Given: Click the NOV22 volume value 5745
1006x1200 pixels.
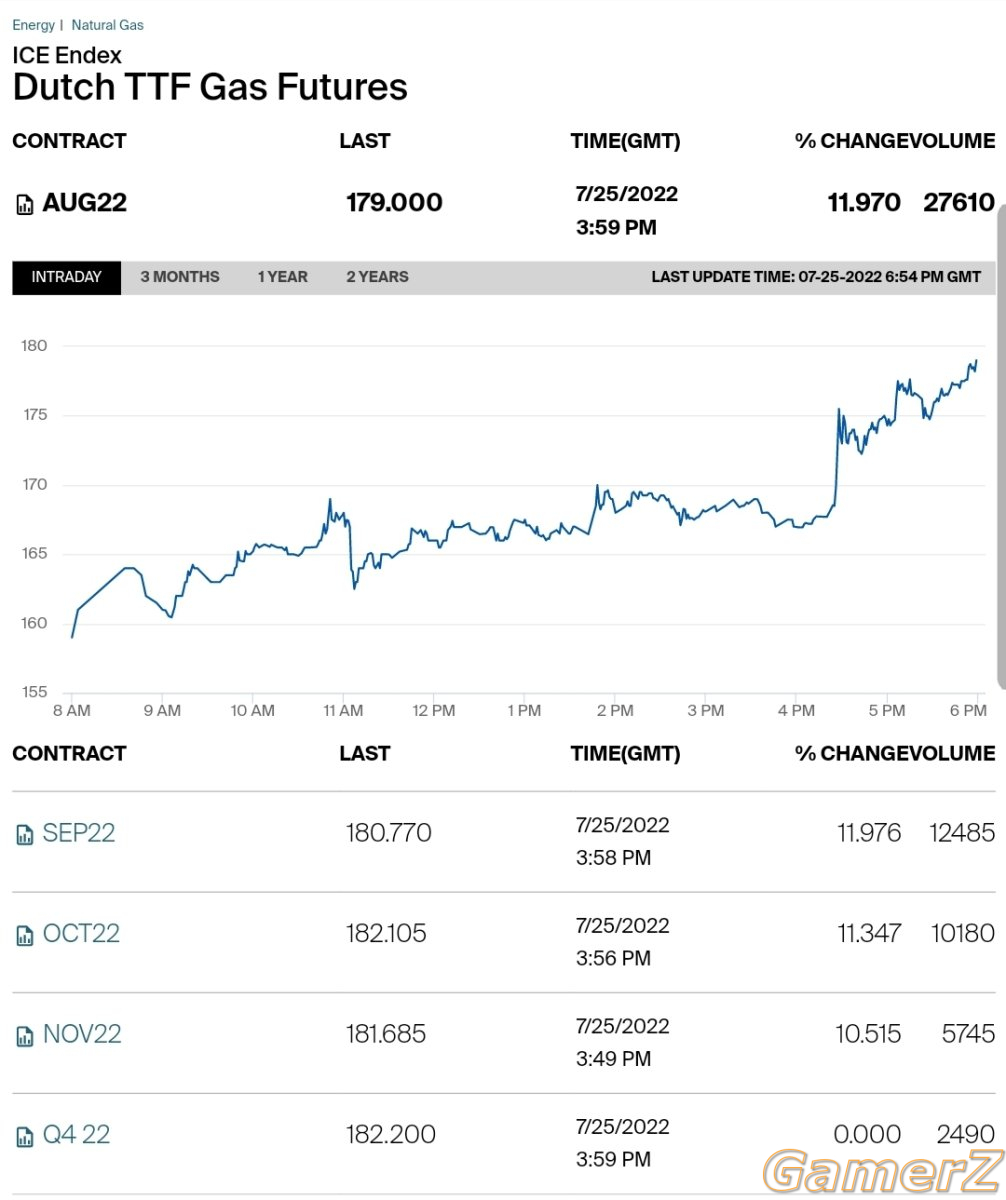Looking at the screenshot, I should point(969,1034).
